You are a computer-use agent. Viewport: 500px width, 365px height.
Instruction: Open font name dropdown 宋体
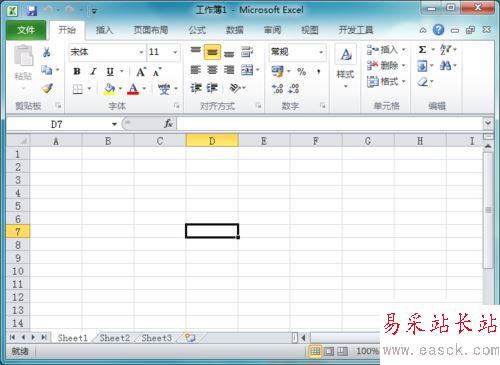(141, 52)
